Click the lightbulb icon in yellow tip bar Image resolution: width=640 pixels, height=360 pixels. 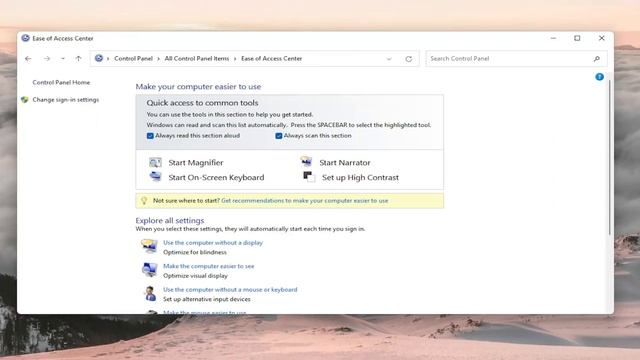(x=144, y=200)
